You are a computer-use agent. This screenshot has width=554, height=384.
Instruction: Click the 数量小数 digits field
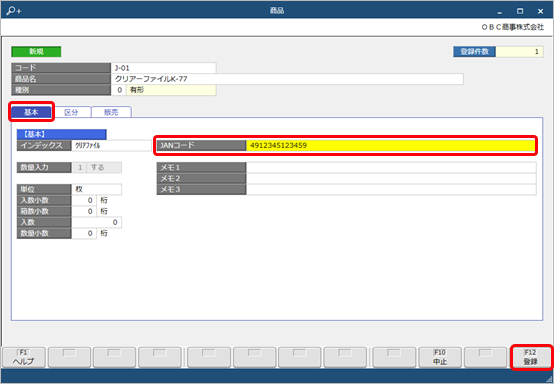coord(84,233)
